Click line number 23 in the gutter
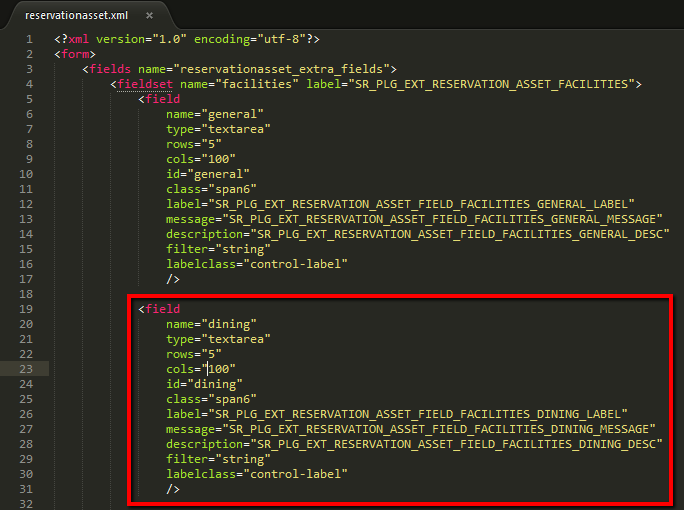The width and height of the screenshot is (684, 510). 28,369
